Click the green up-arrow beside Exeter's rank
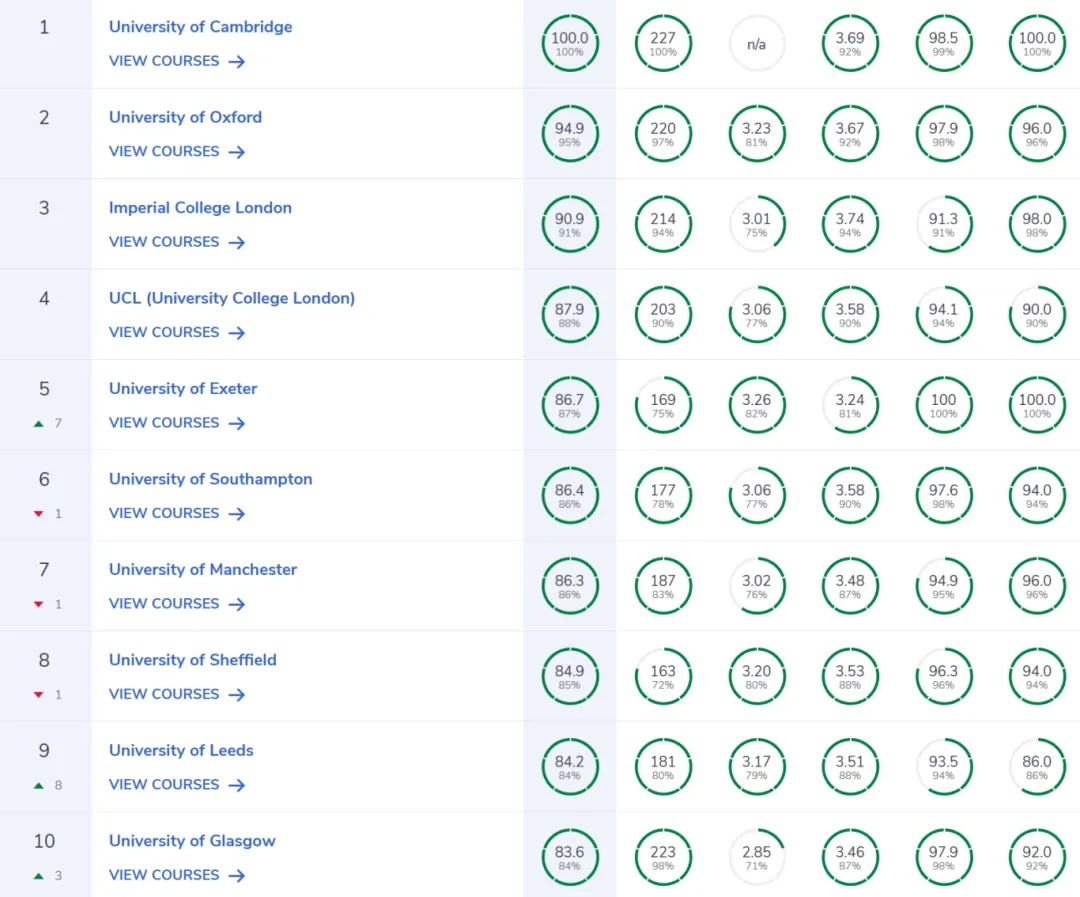This screenshot has width=1080, height=897. pos(39,423)
